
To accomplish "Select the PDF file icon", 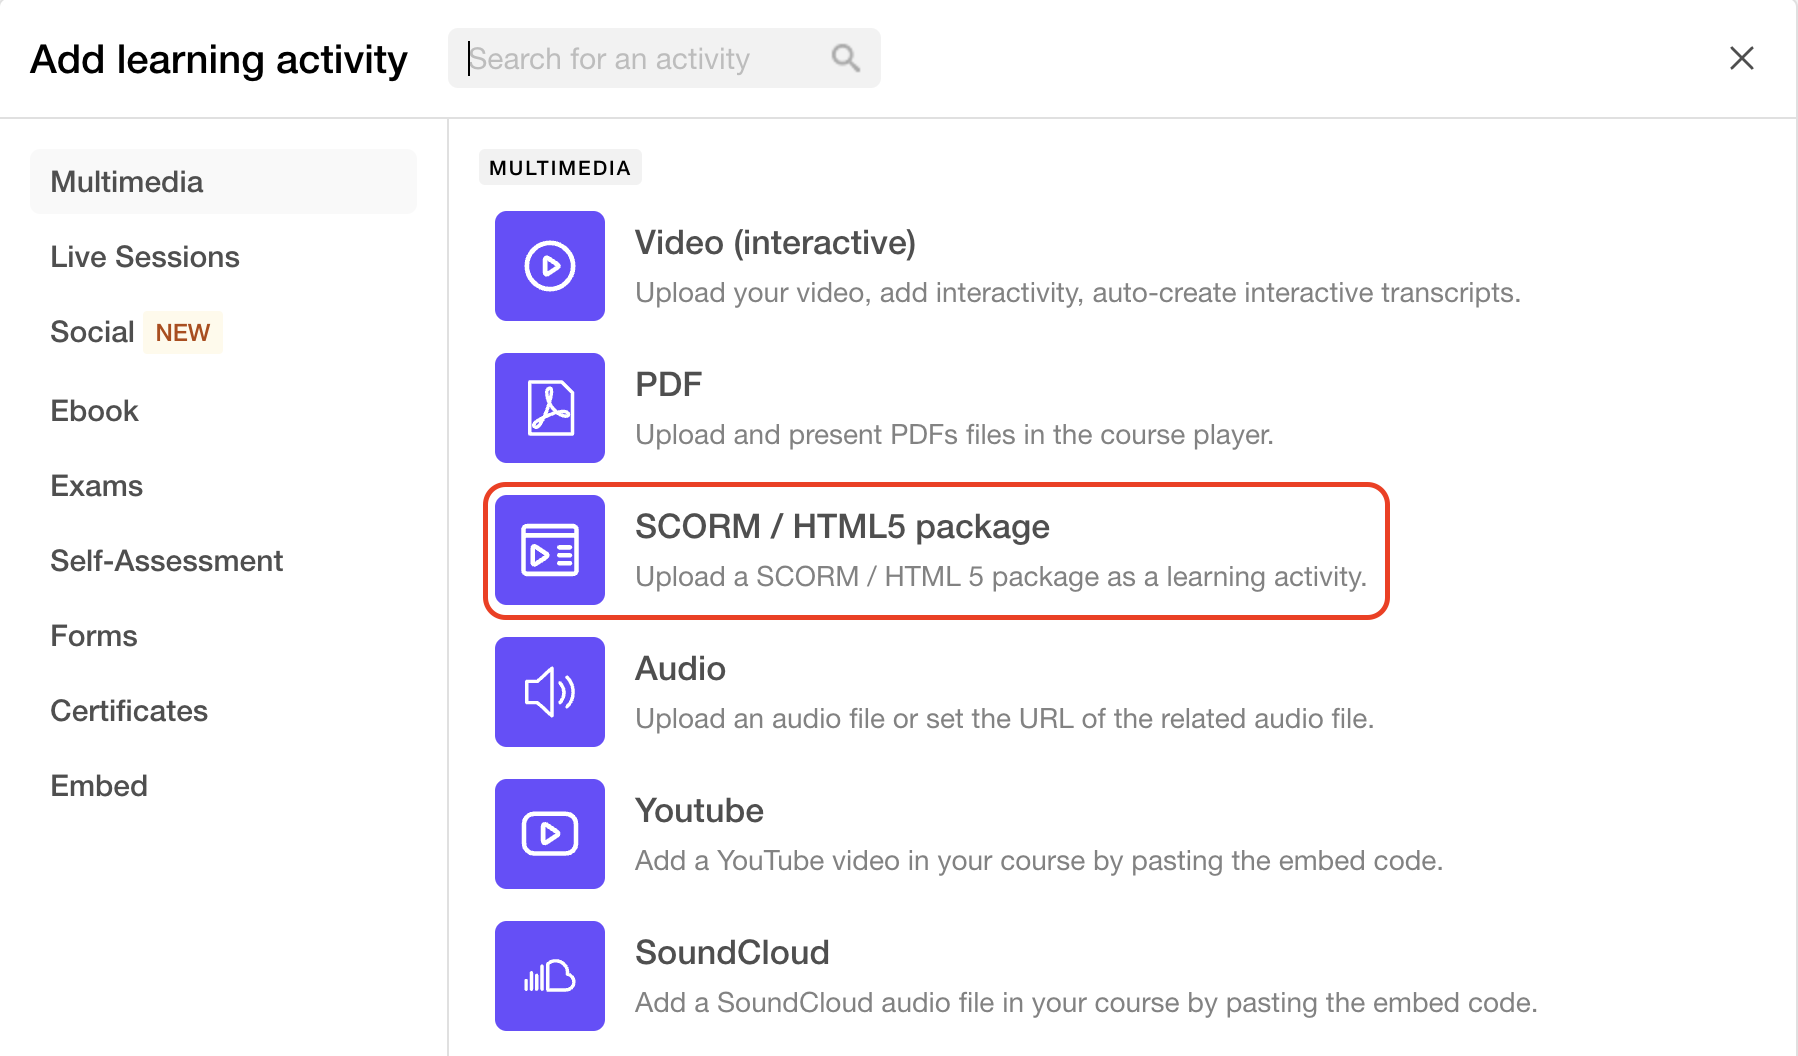I will coord(550,408).
